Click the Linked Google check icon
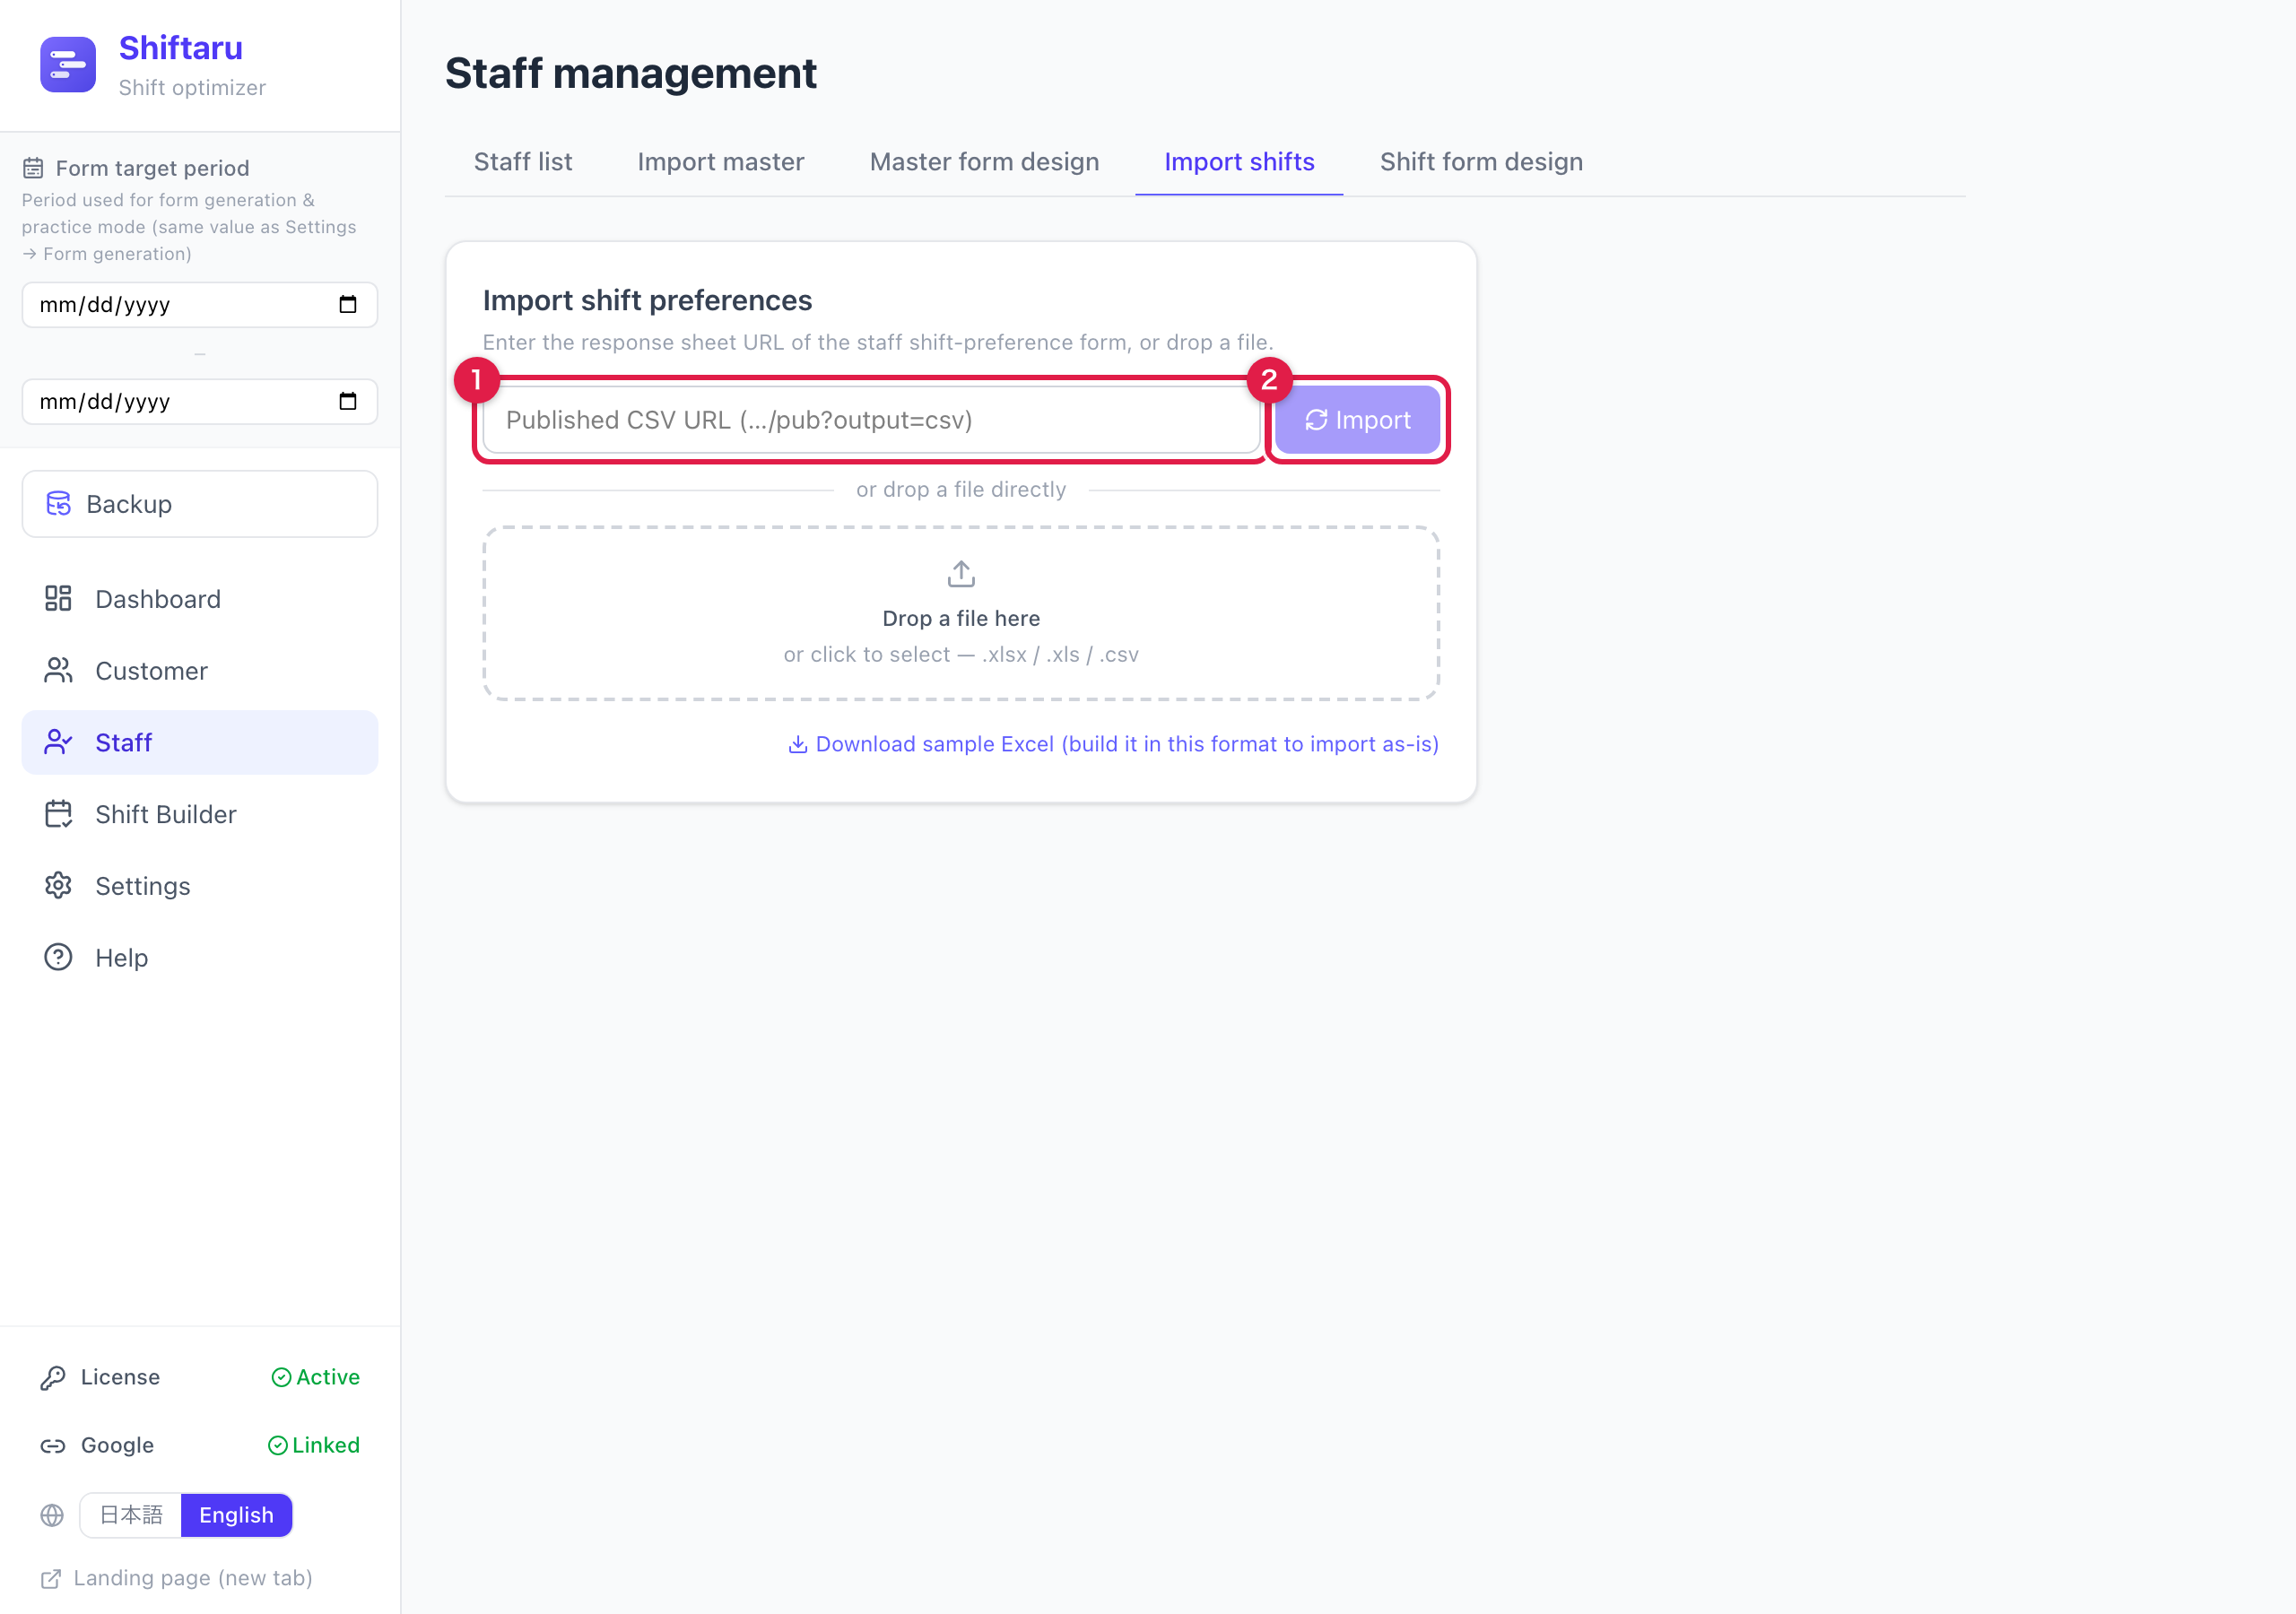2296x1614 pixels. (x=278, y=1445)
